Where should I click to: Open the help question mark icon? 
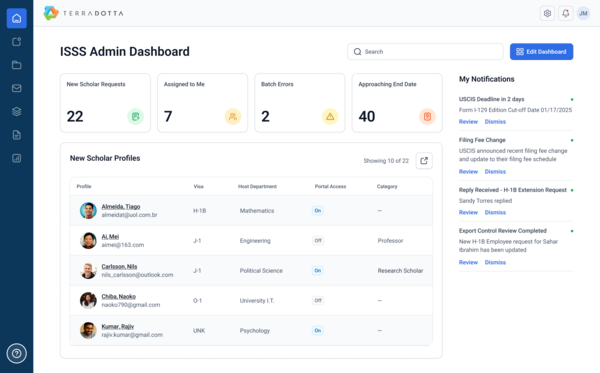(x=16, y=353)
